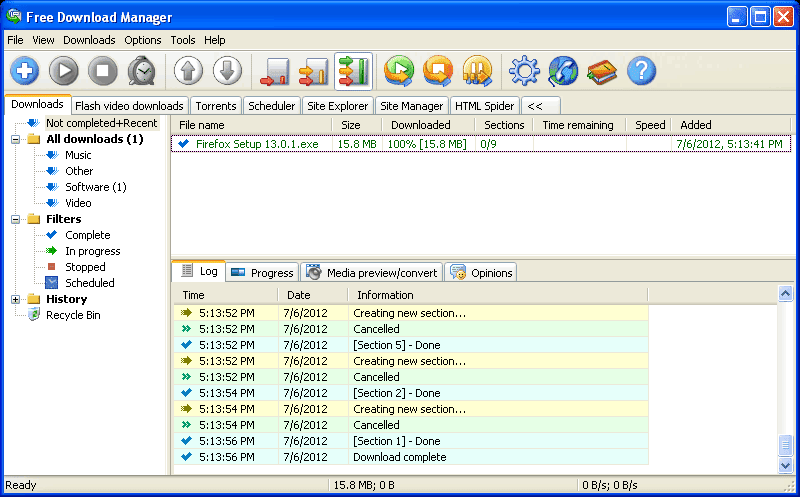Screen dimensions: 800x497
Task: Open the Downloads menu
Action: click(89, 40)
